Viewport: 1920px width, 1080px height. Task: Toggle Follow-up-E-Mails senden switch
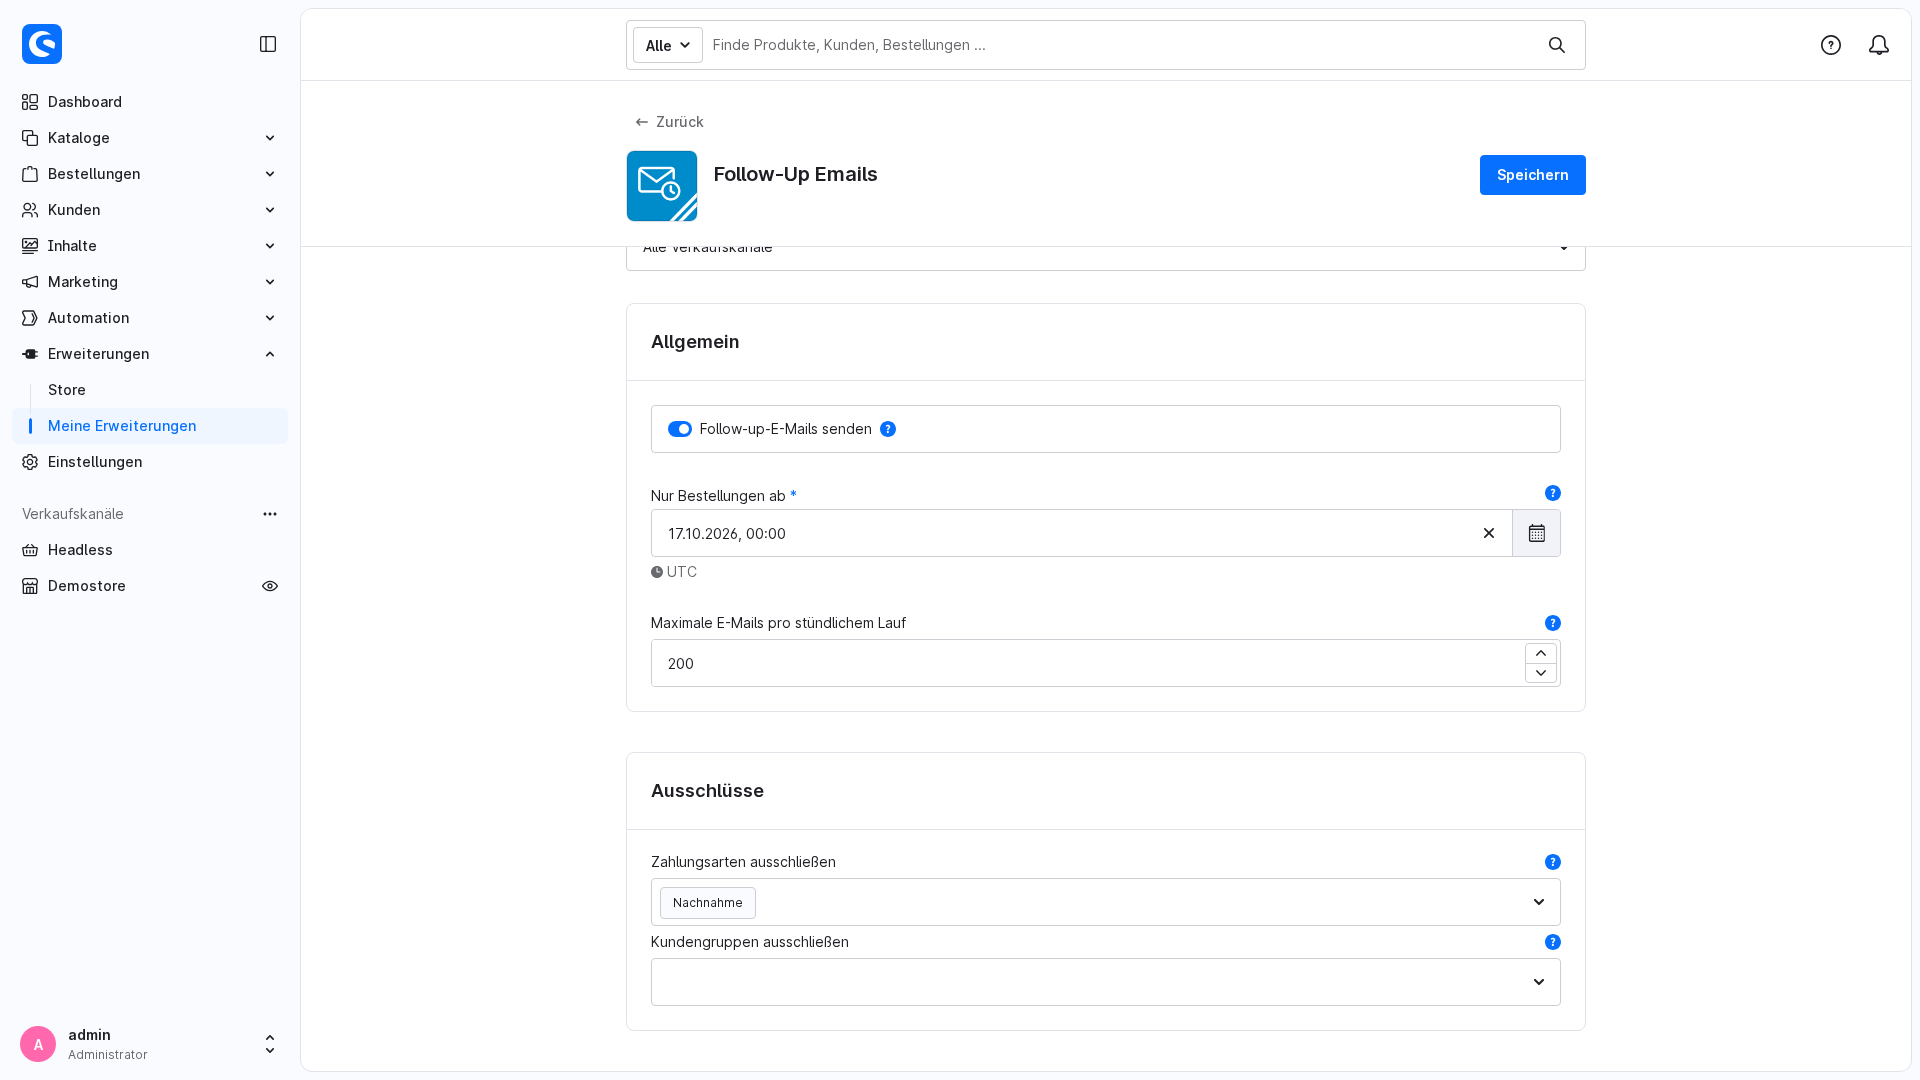coord(680,429)
